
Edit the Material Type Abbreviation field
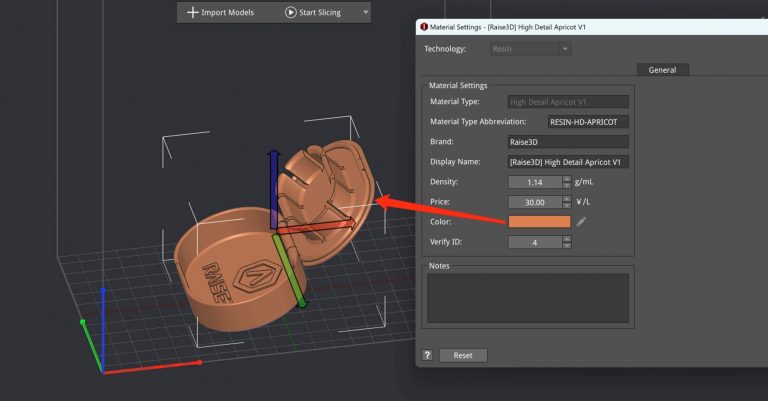coord(588,122)
